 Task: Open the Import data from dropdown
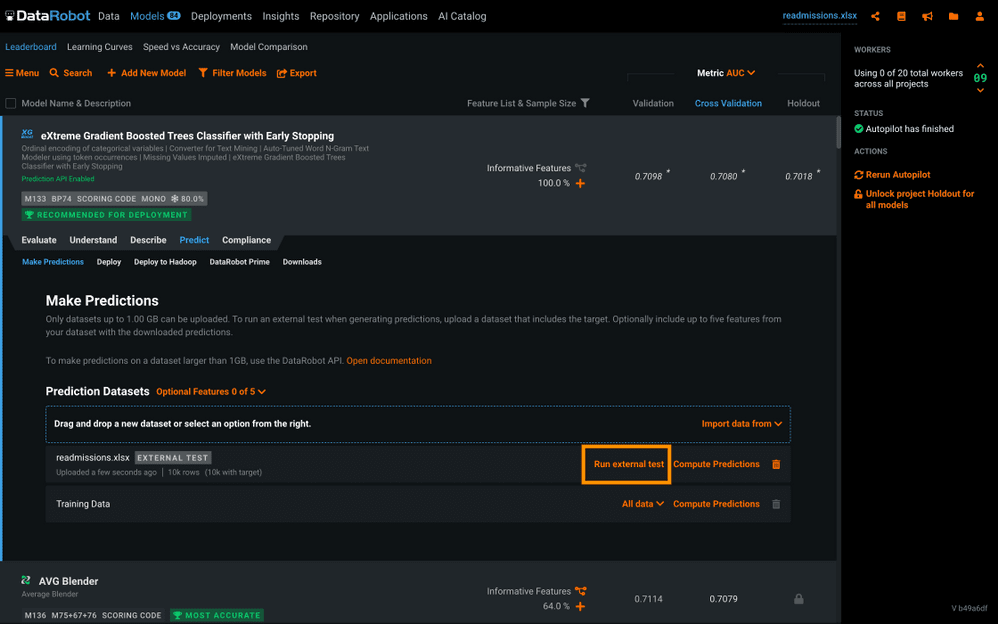tap(741, 424)
